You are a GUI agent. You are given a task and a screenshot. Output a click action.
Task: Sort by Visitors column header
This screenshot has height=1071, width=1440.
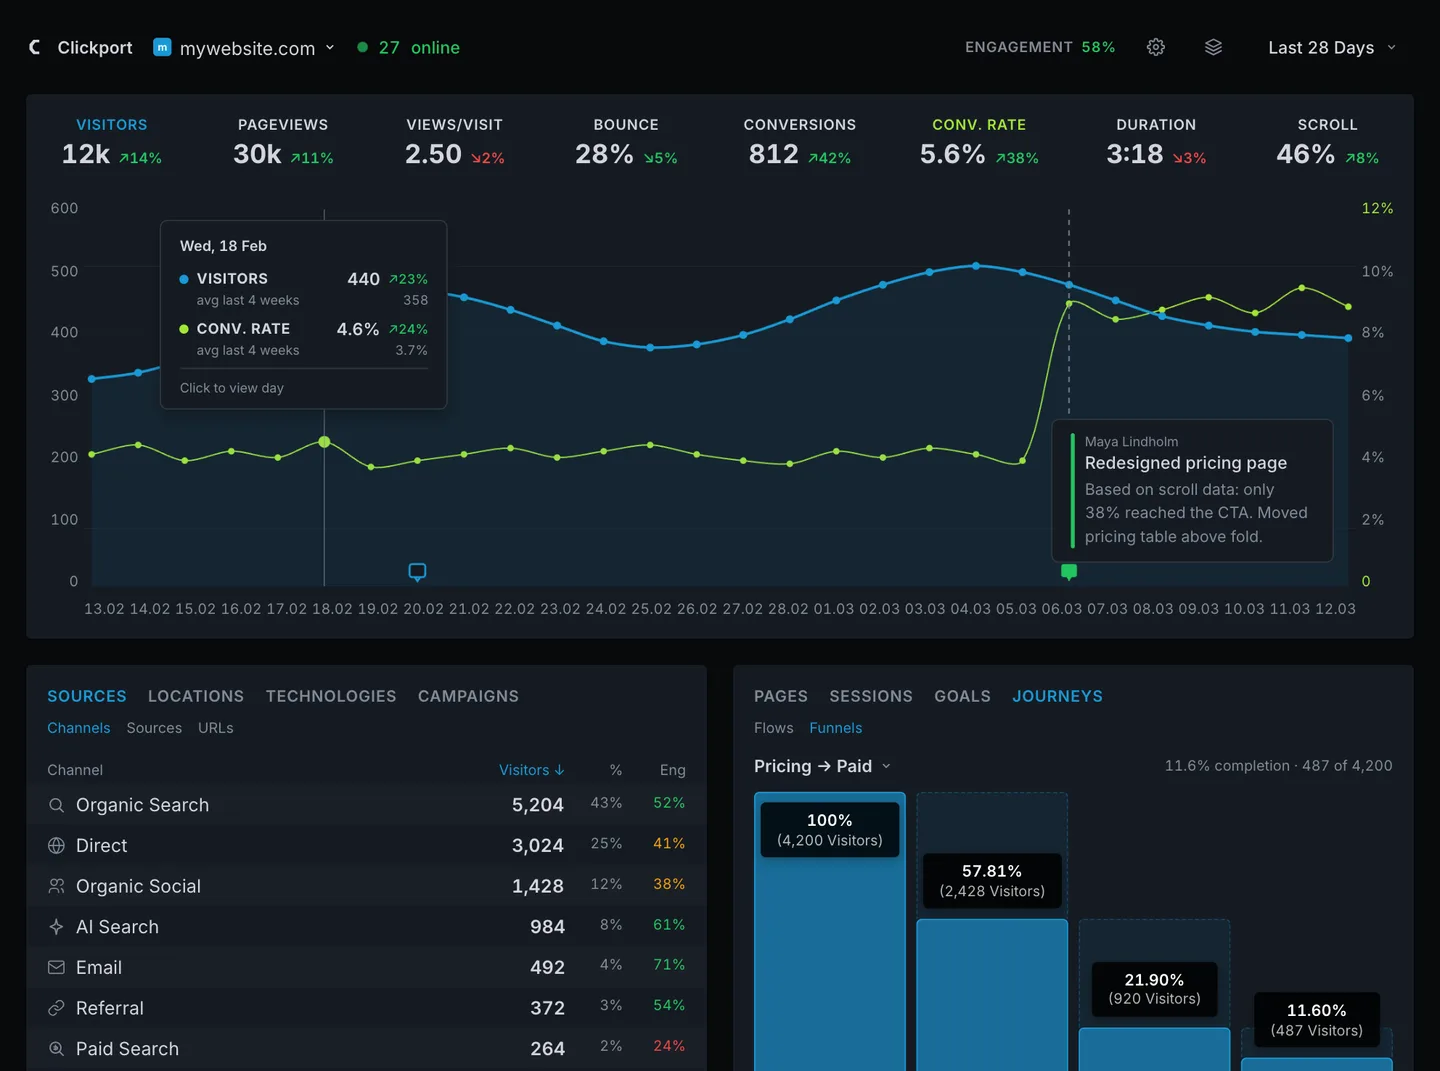click(532, 770)
